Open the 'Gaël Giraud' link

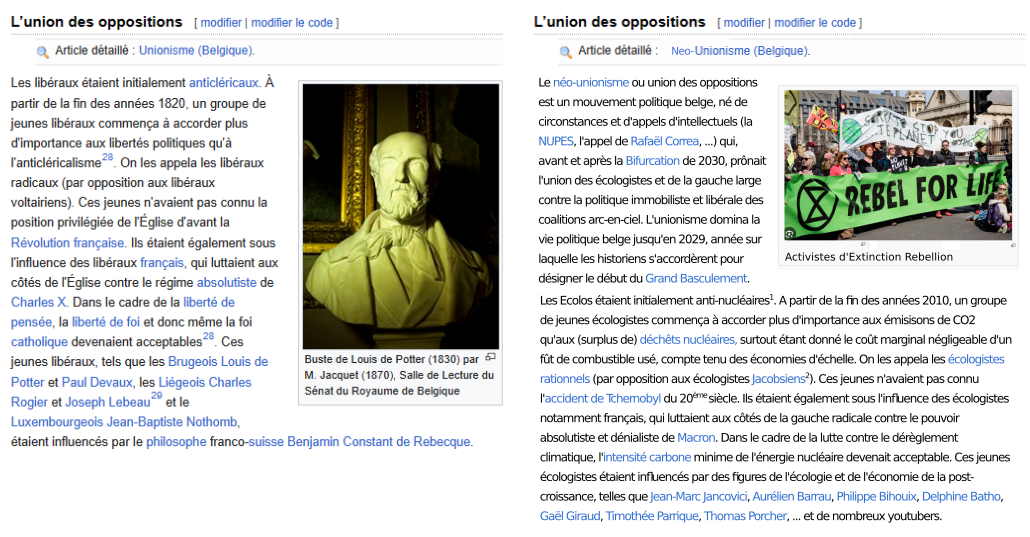[570, 516]
